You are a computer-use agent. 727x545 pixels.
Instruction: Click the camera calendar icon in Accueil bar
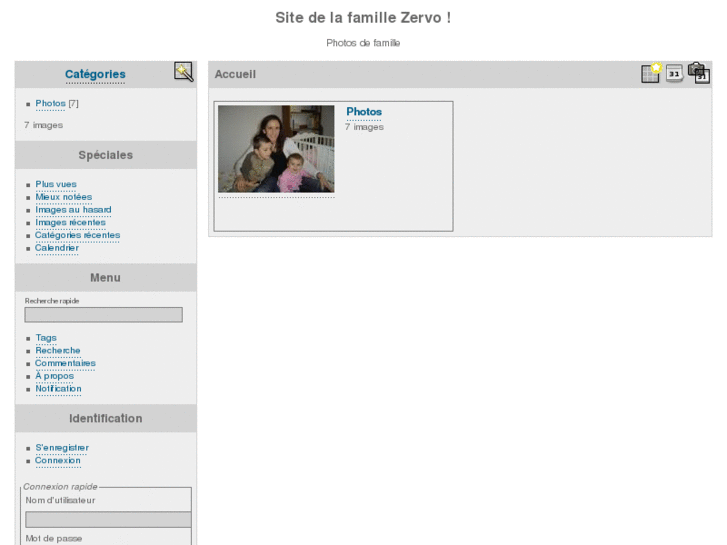(699, 73)
